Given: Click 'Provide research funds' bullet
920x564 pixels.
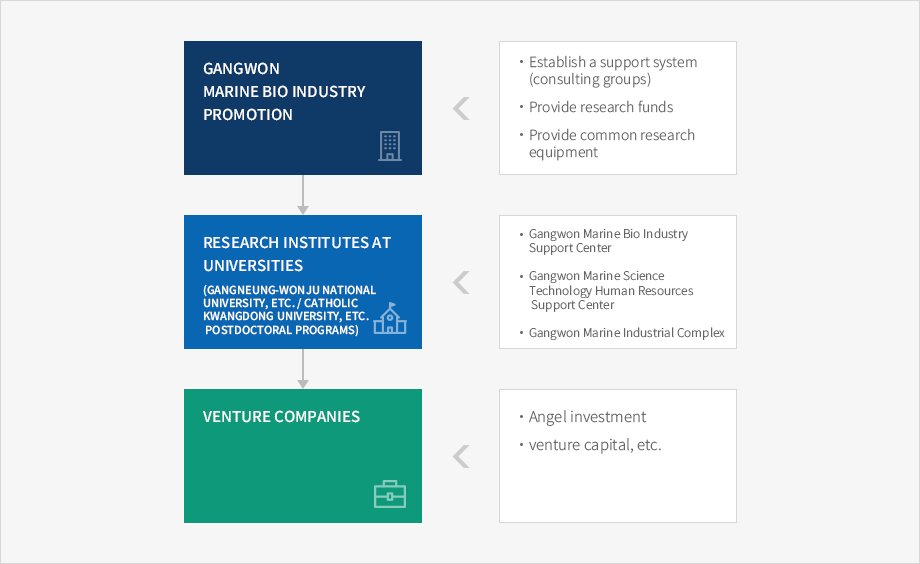Looking at the screenshot, I should point(601,107).
